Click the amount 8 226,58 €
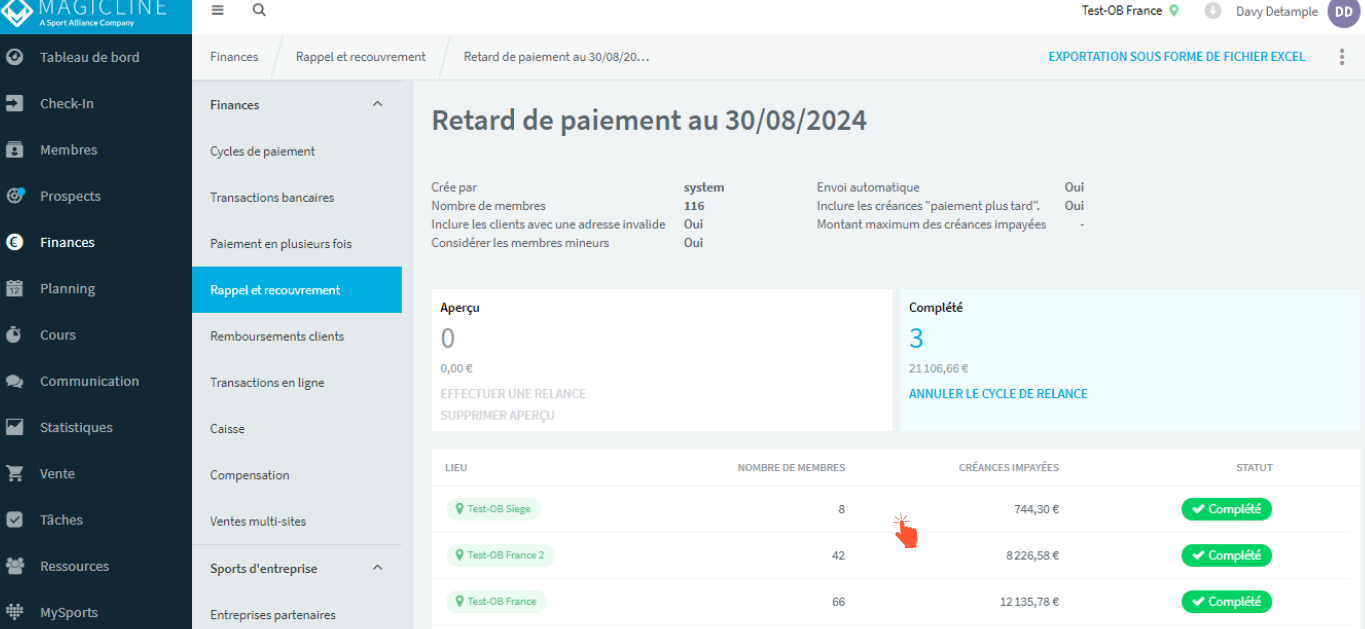1365x629 pixels. (x=1033, y=555)
